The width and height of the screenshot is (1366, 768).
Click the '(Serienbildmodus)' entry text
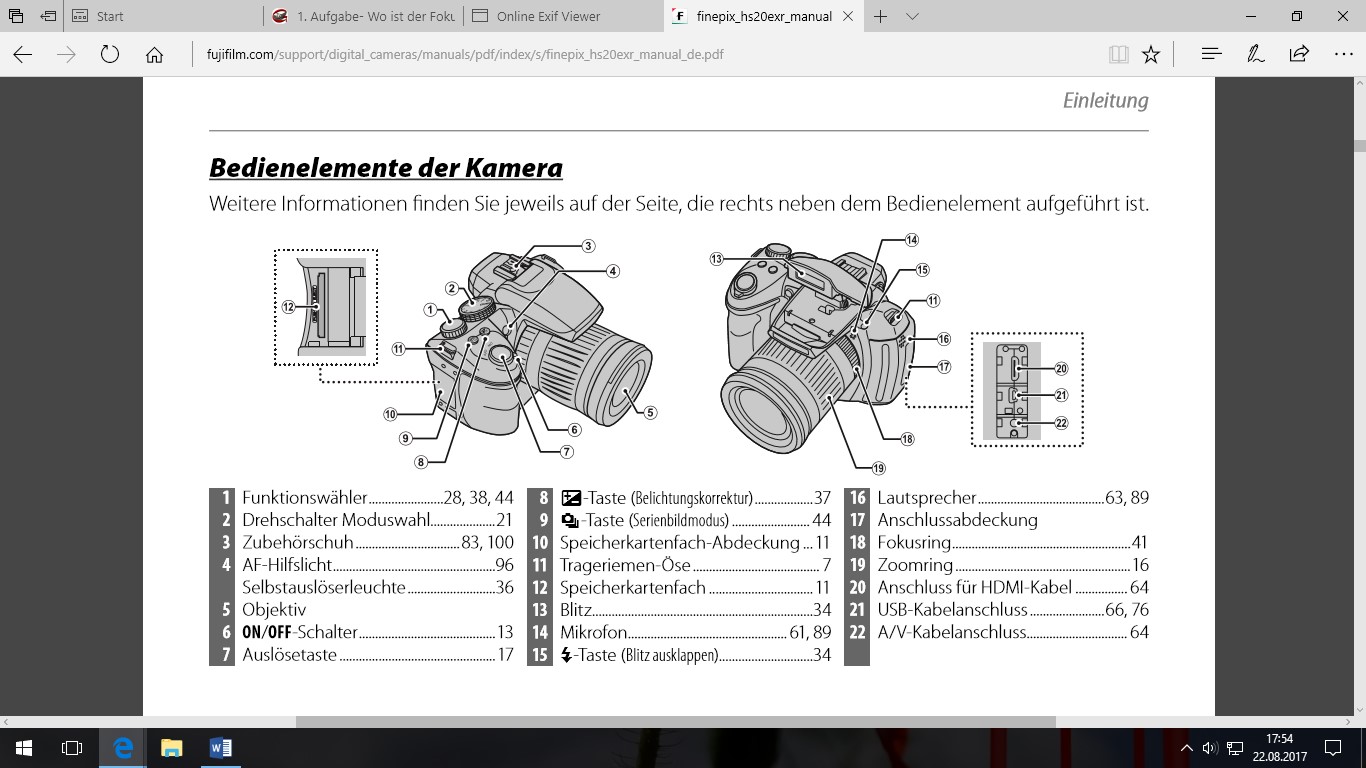680,520
